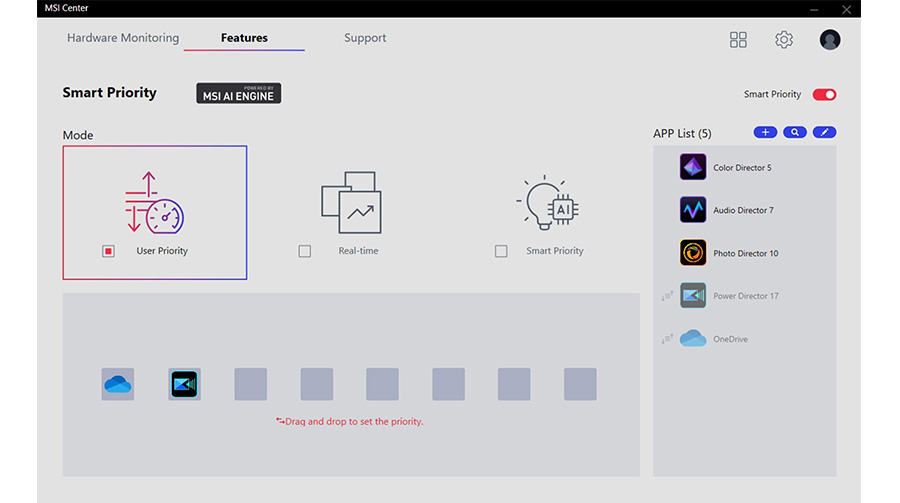The height and width of the screenshot is (503, 900).
Task: Click the Photo Director 10 label
Action: tap(746, 253)
